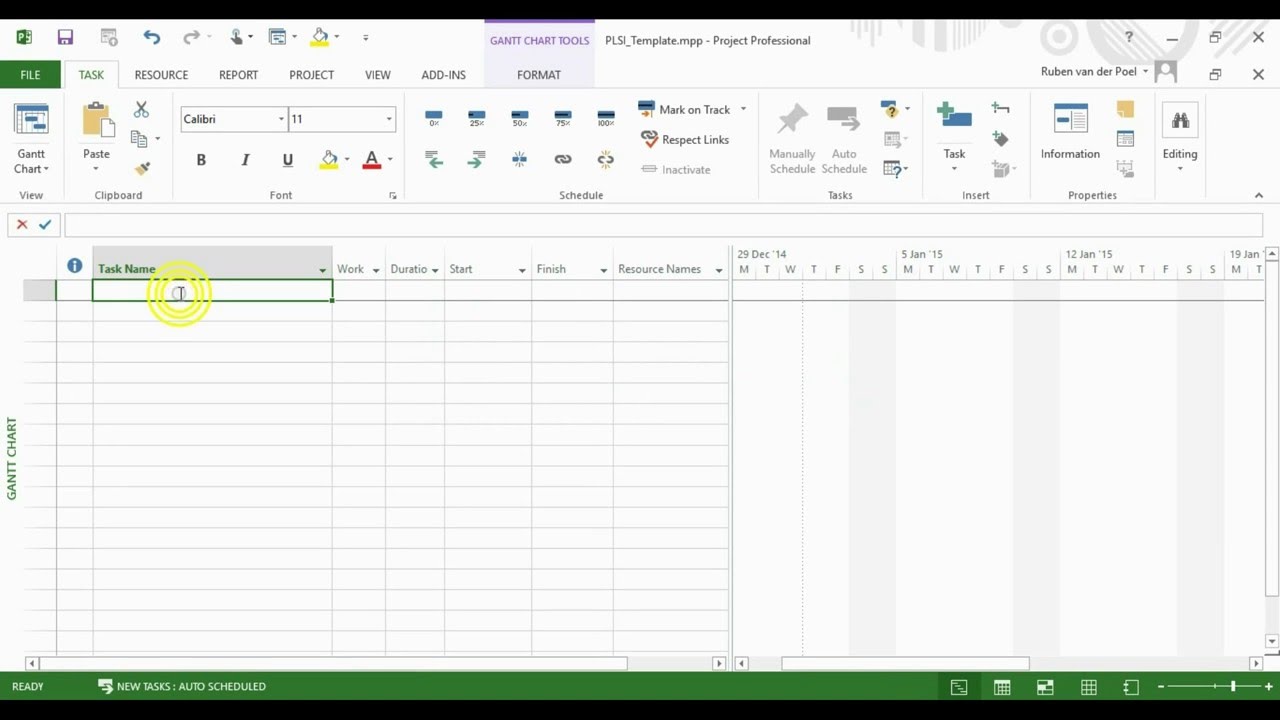Switch to Gantt Chart view in status bar
Screen dimensions: 1280x720
coord(959,687)
